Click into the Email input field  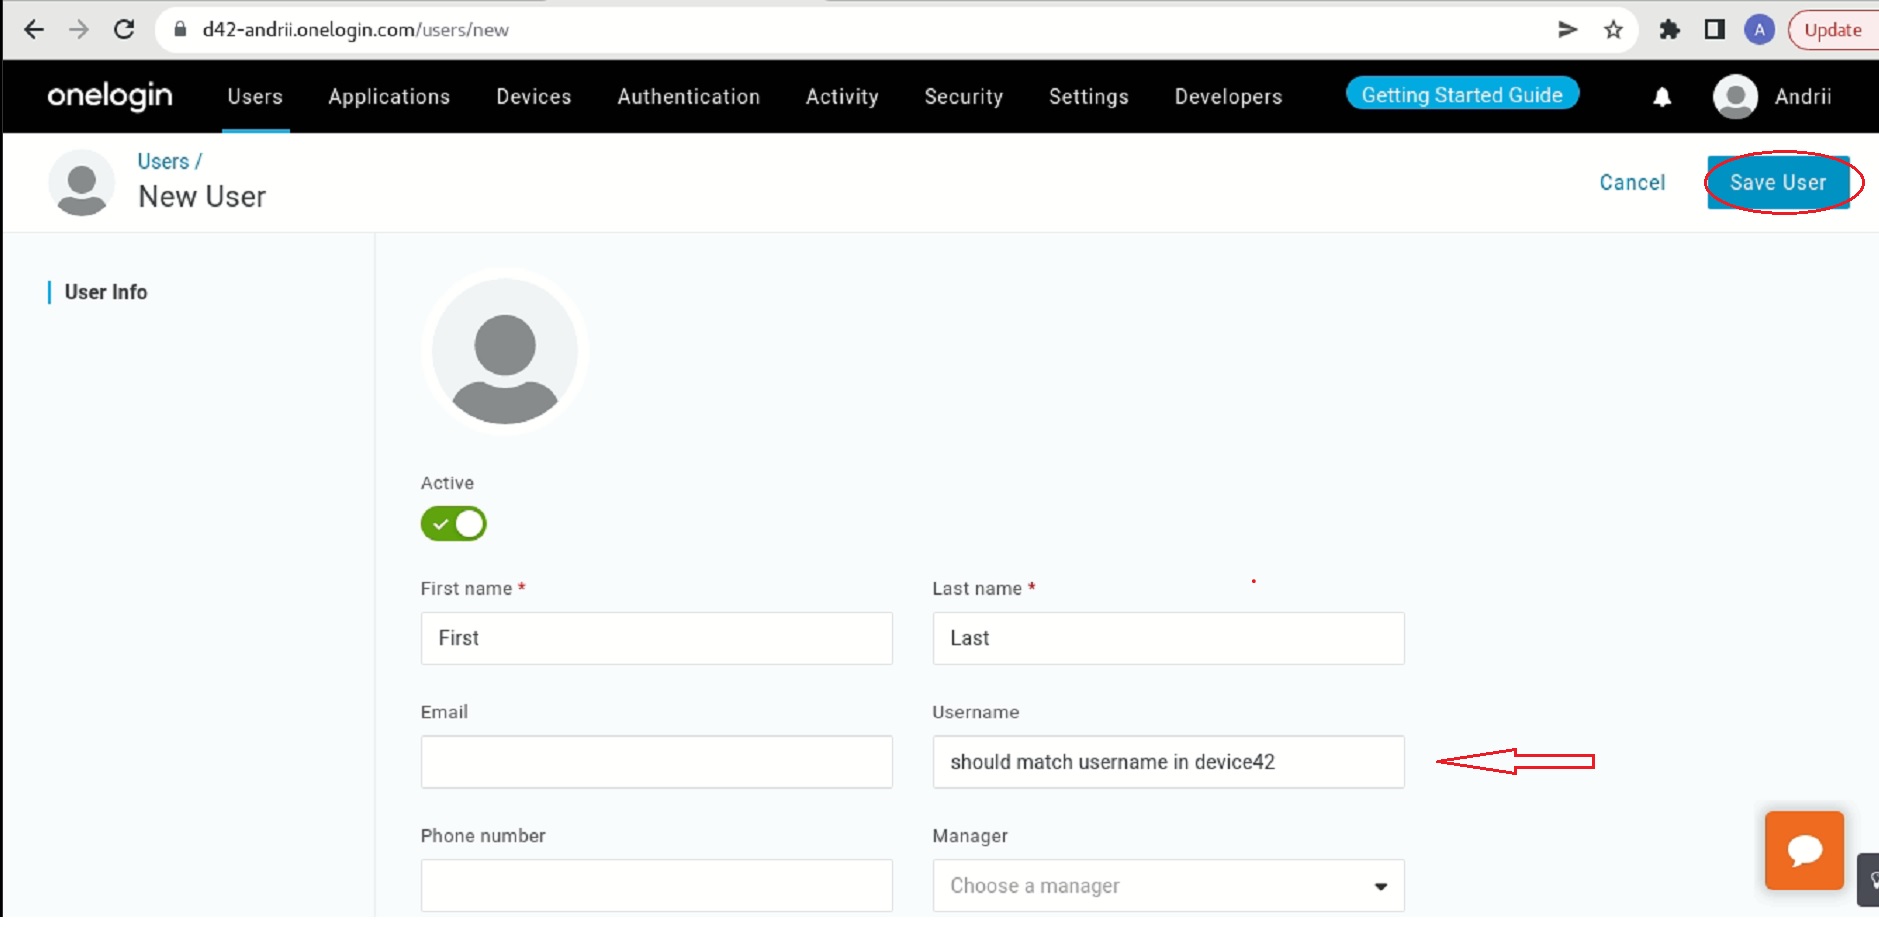click(x=656, y=762)
